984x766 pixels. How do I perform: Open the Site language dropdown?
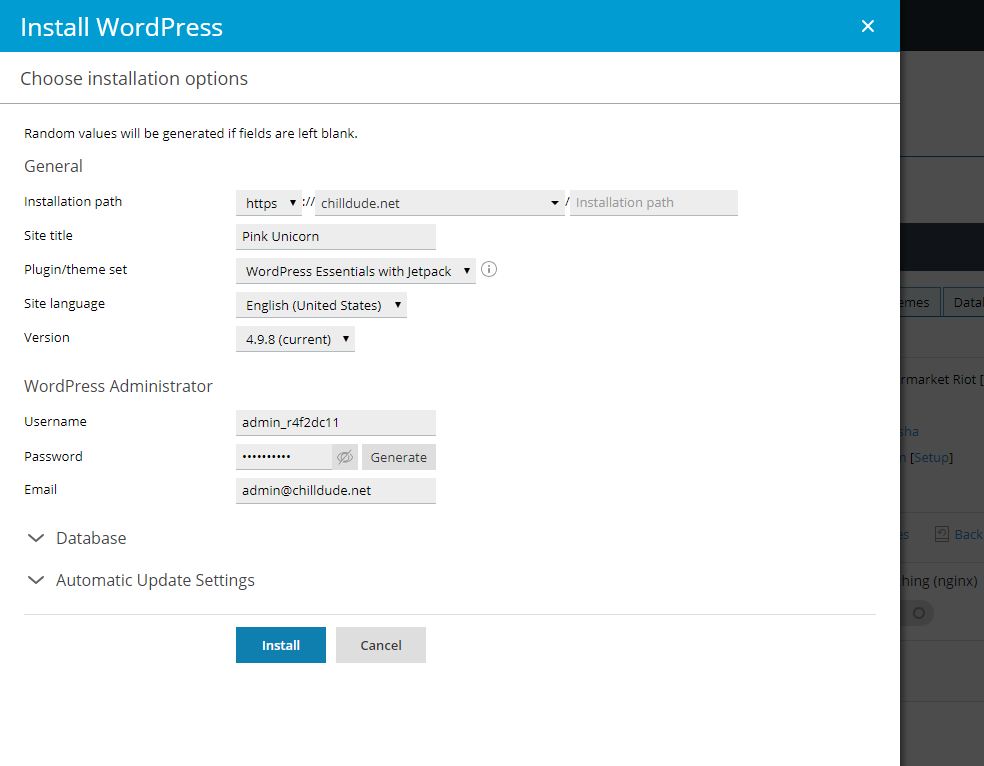[321, 305]
